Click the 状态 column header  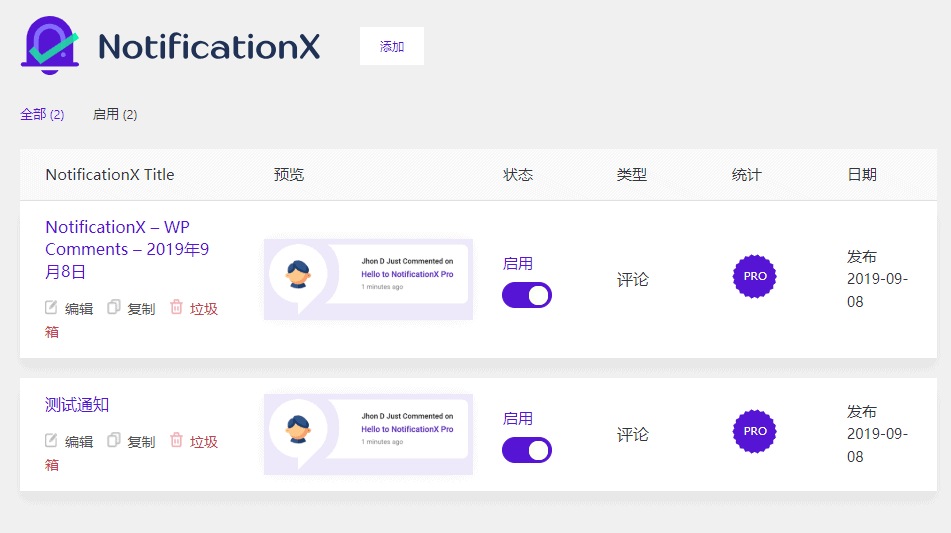pos(518,175)
